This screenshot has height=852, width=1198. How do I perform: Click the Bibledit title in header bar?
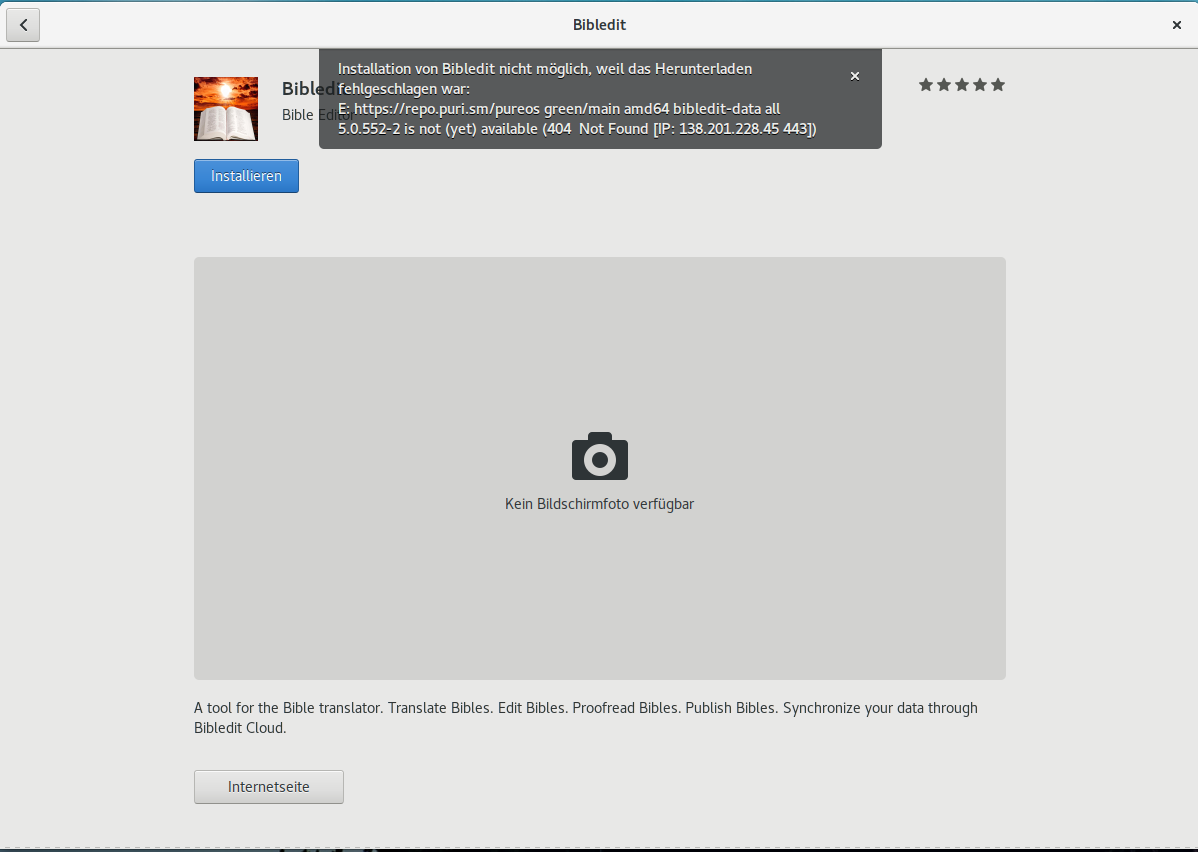[x=599, y=25]
